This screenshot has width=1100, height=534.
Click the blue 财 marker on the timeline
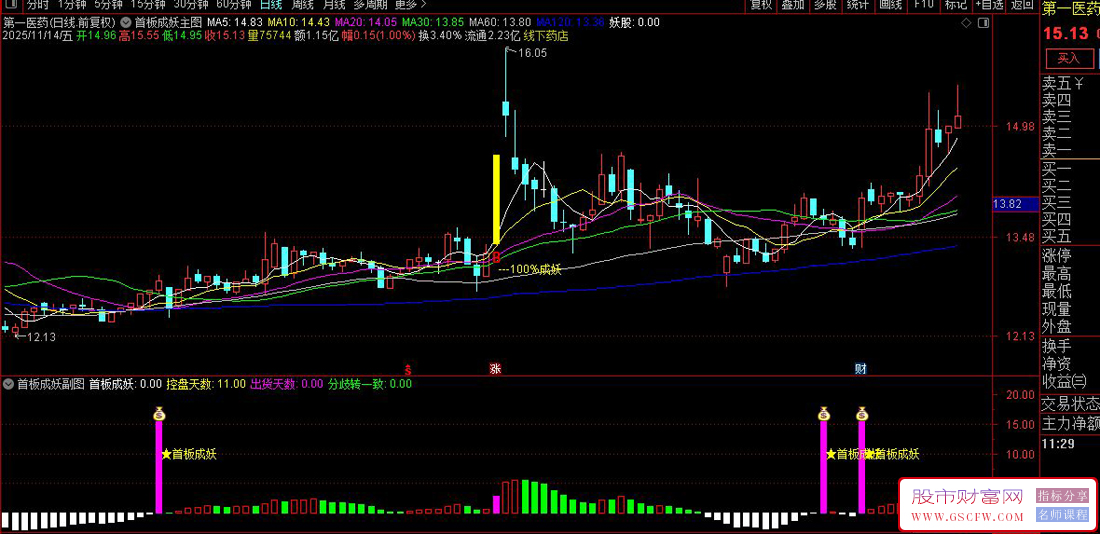coord(860,368)
